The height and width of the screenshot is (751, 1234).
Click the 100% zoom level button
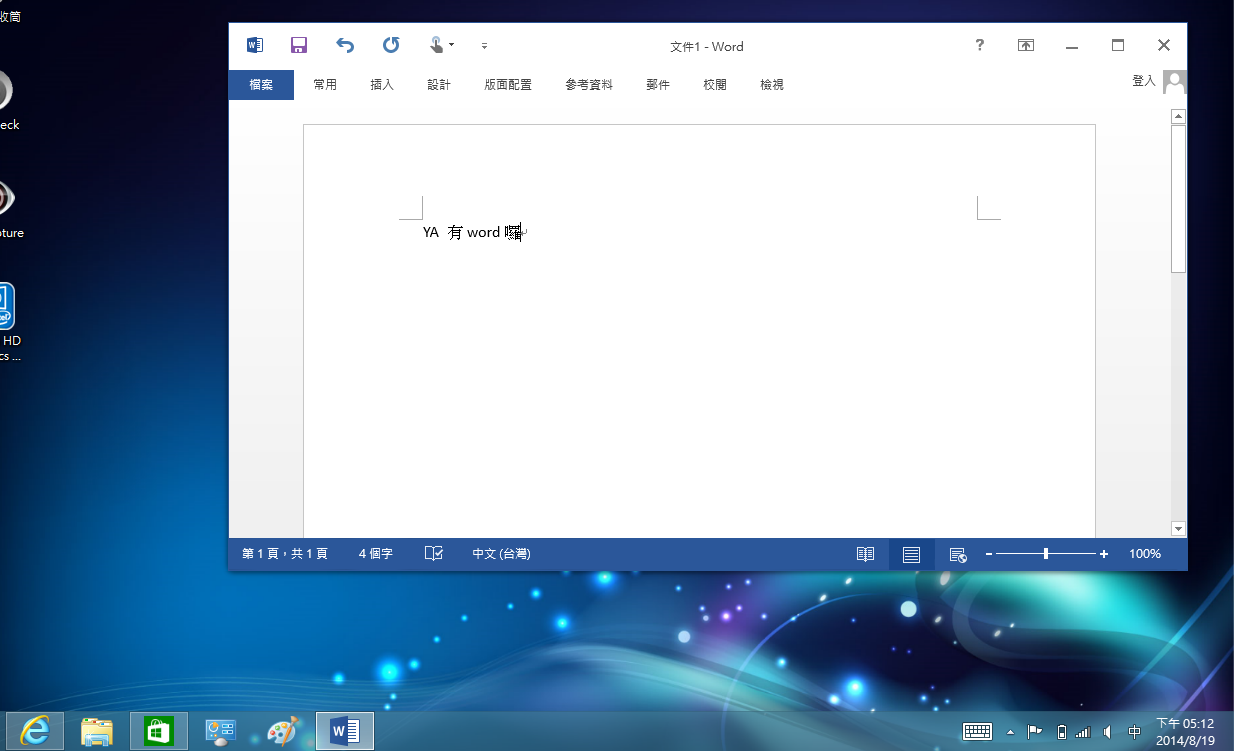pos(1145,554)
